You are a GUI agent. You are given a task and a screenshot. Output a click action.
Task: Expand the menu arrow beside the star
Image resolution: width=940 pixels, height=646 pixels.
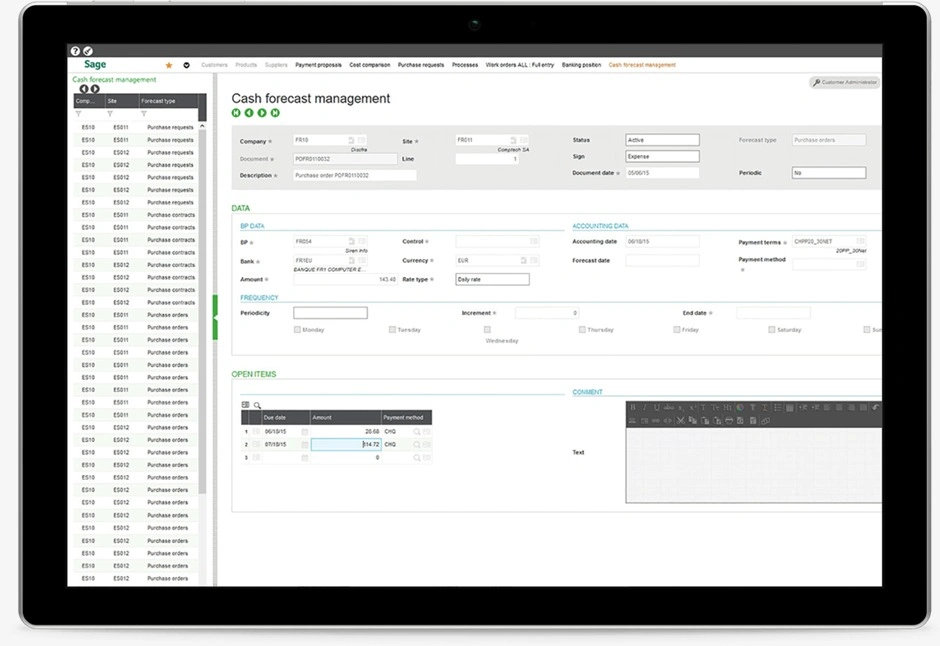tap(187, 65)
